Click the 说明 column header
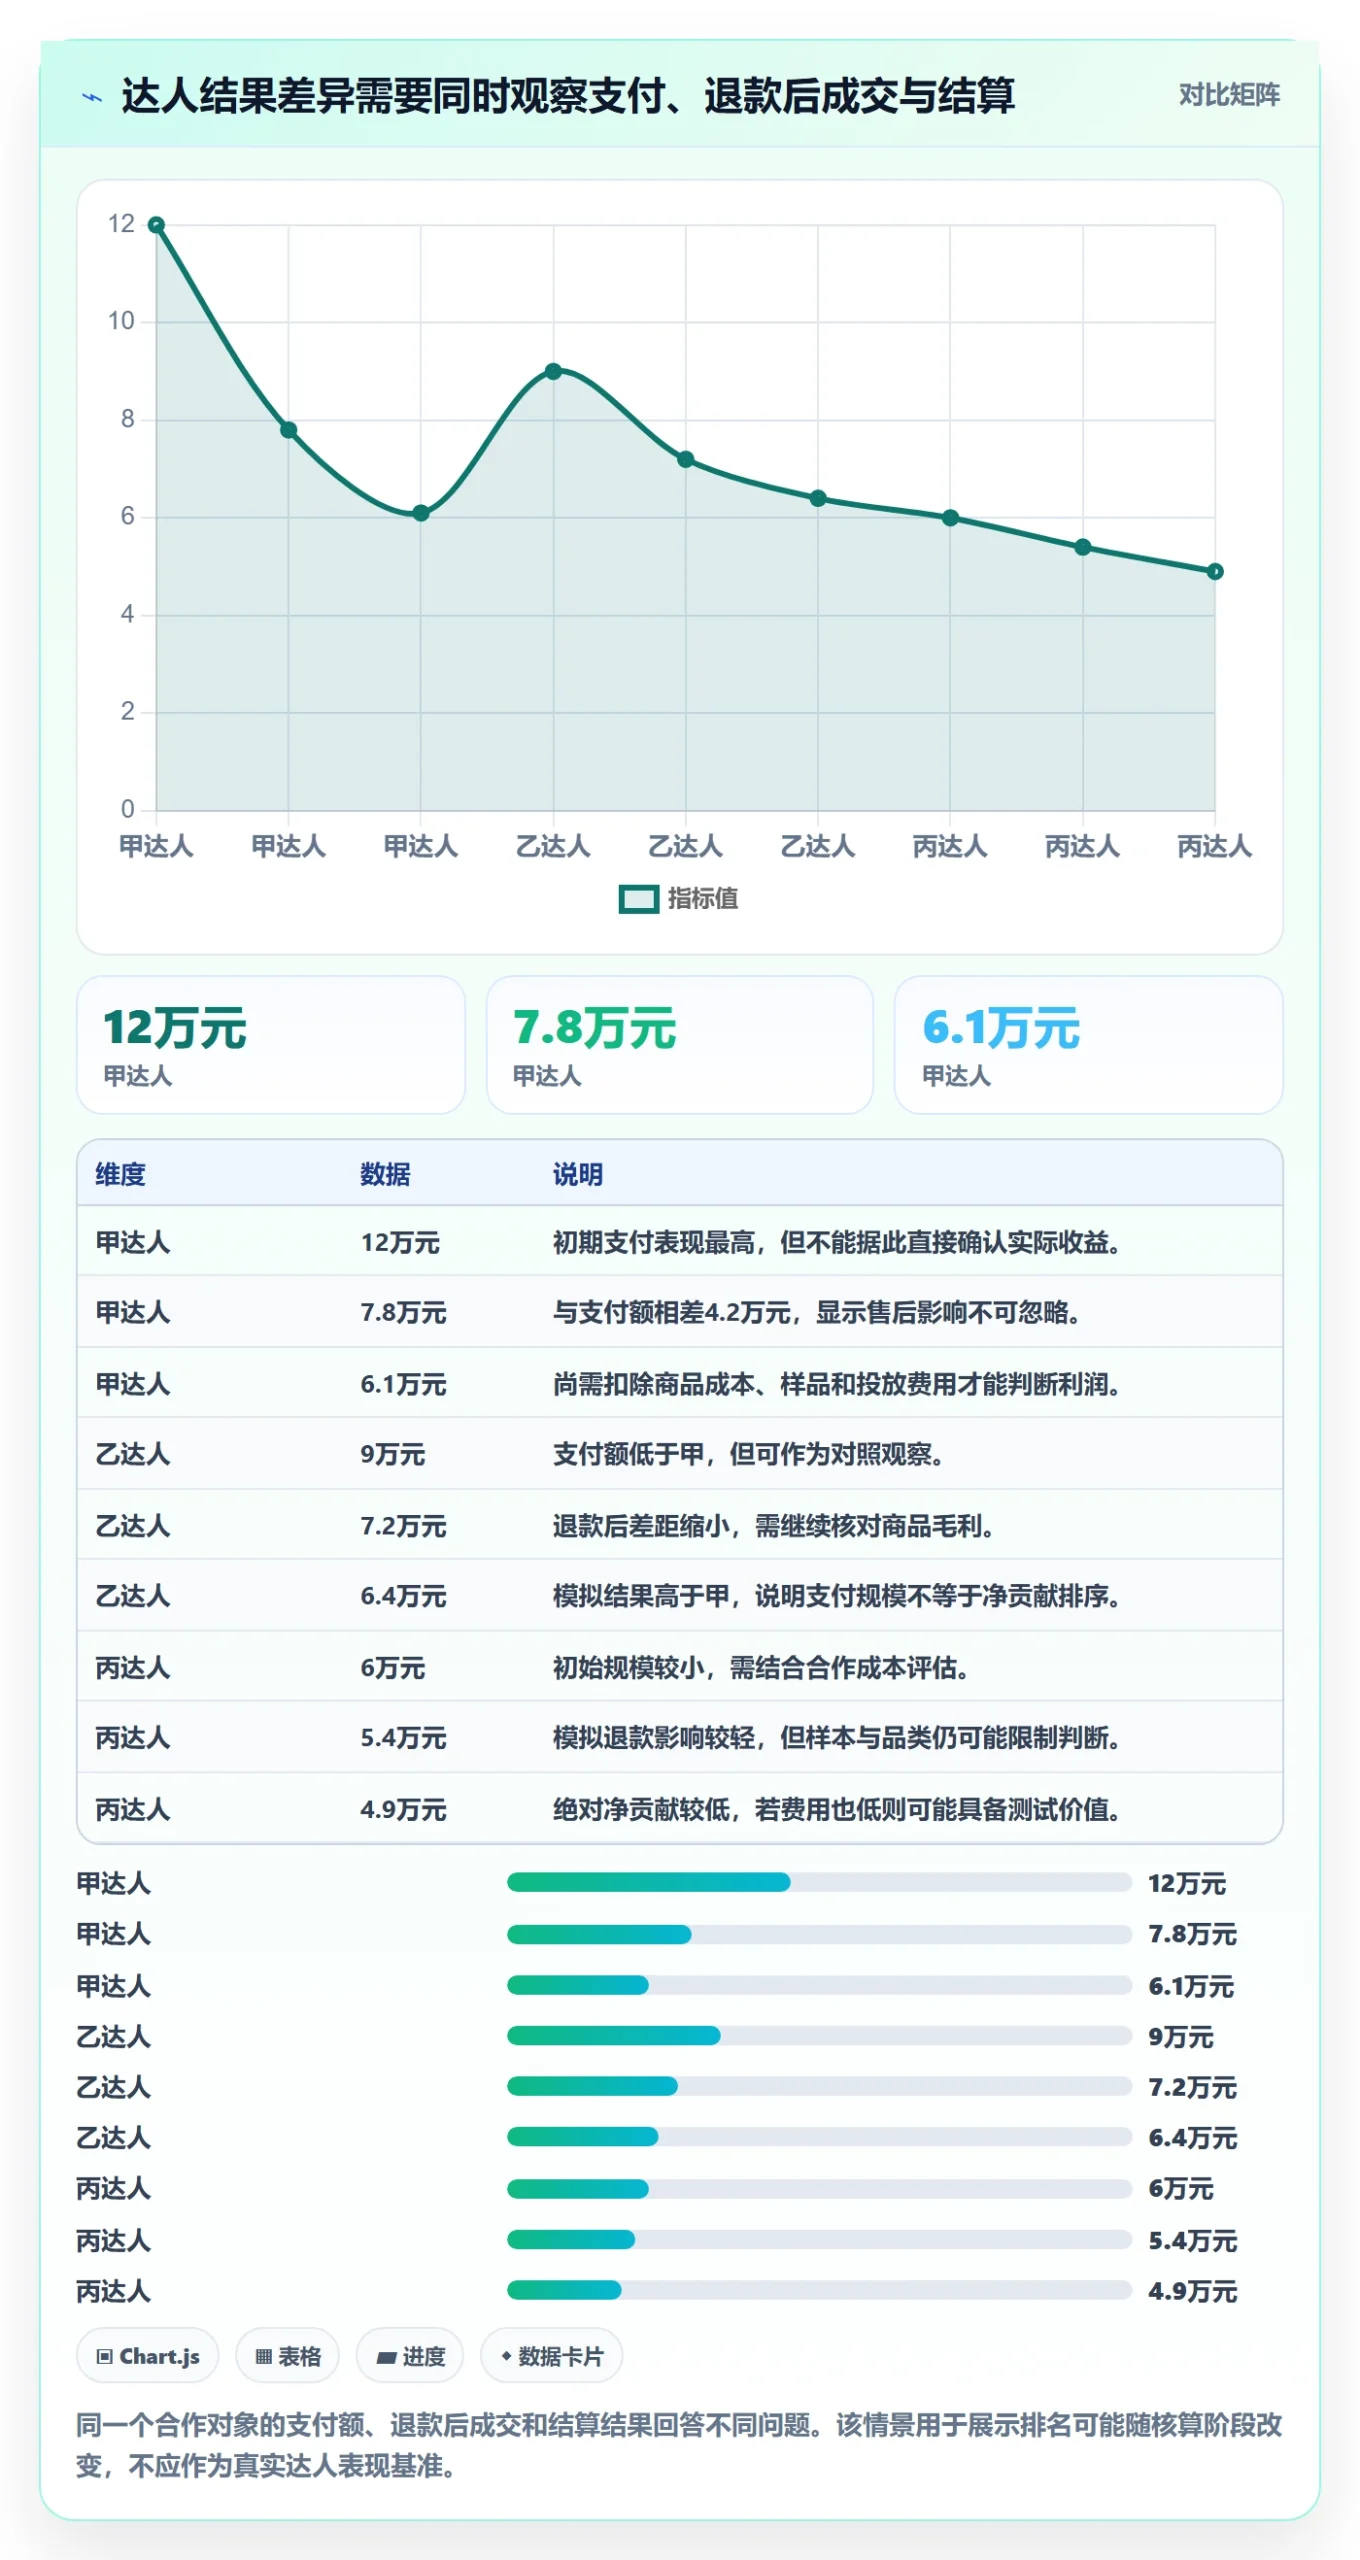Screen dimensions: 1360x2560 pos(578,1174)
